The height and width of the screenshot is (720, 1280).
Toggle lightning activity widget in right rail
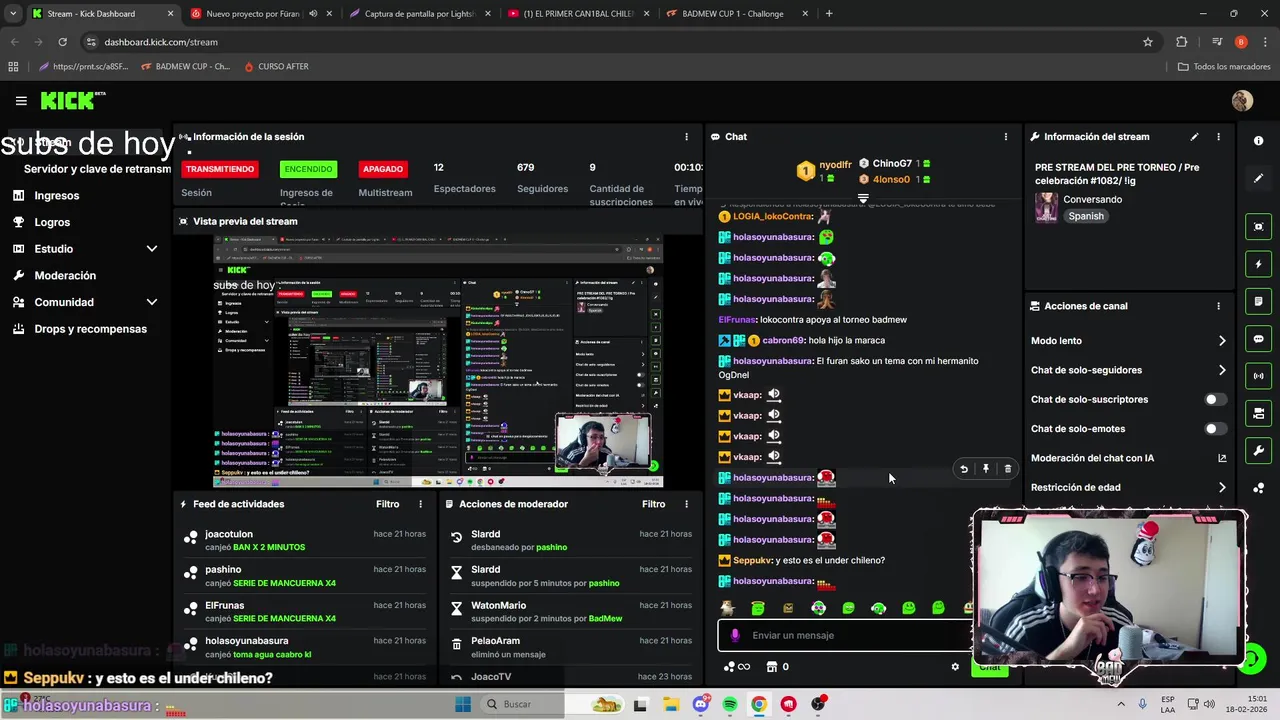[1258, 264]
